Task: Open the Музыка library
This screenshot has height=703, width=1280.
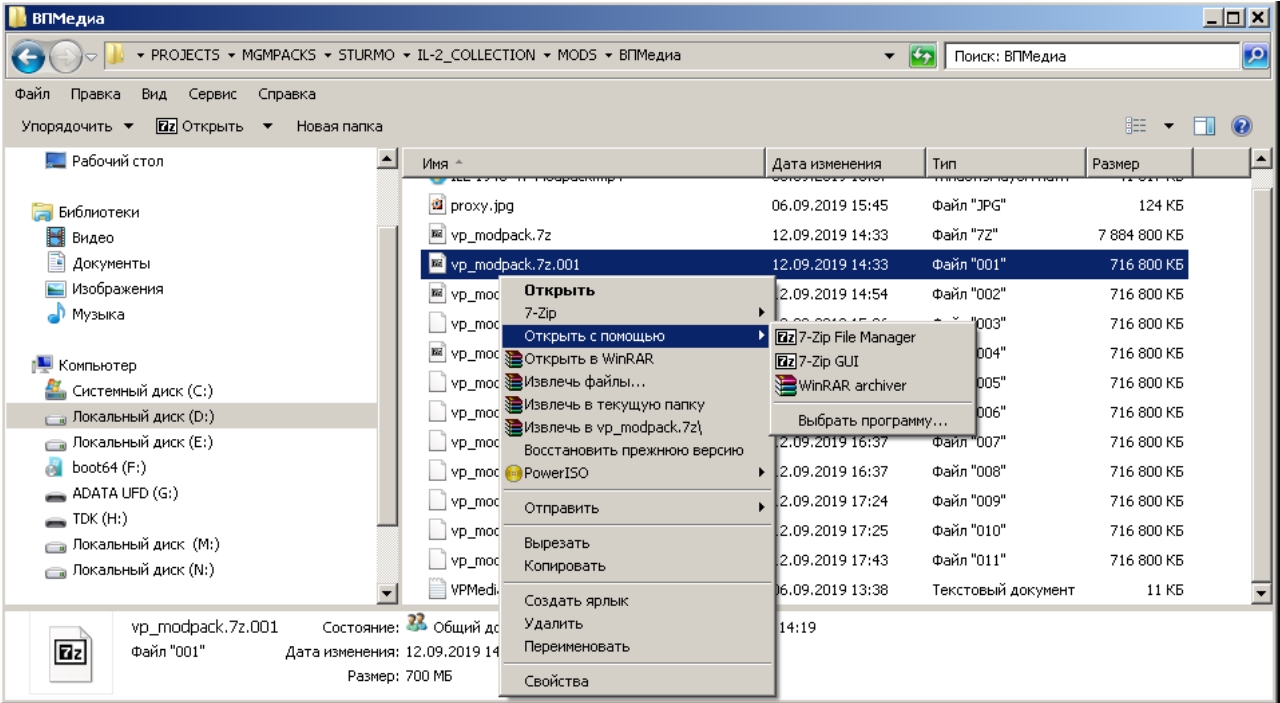Action: click(87, 315)
